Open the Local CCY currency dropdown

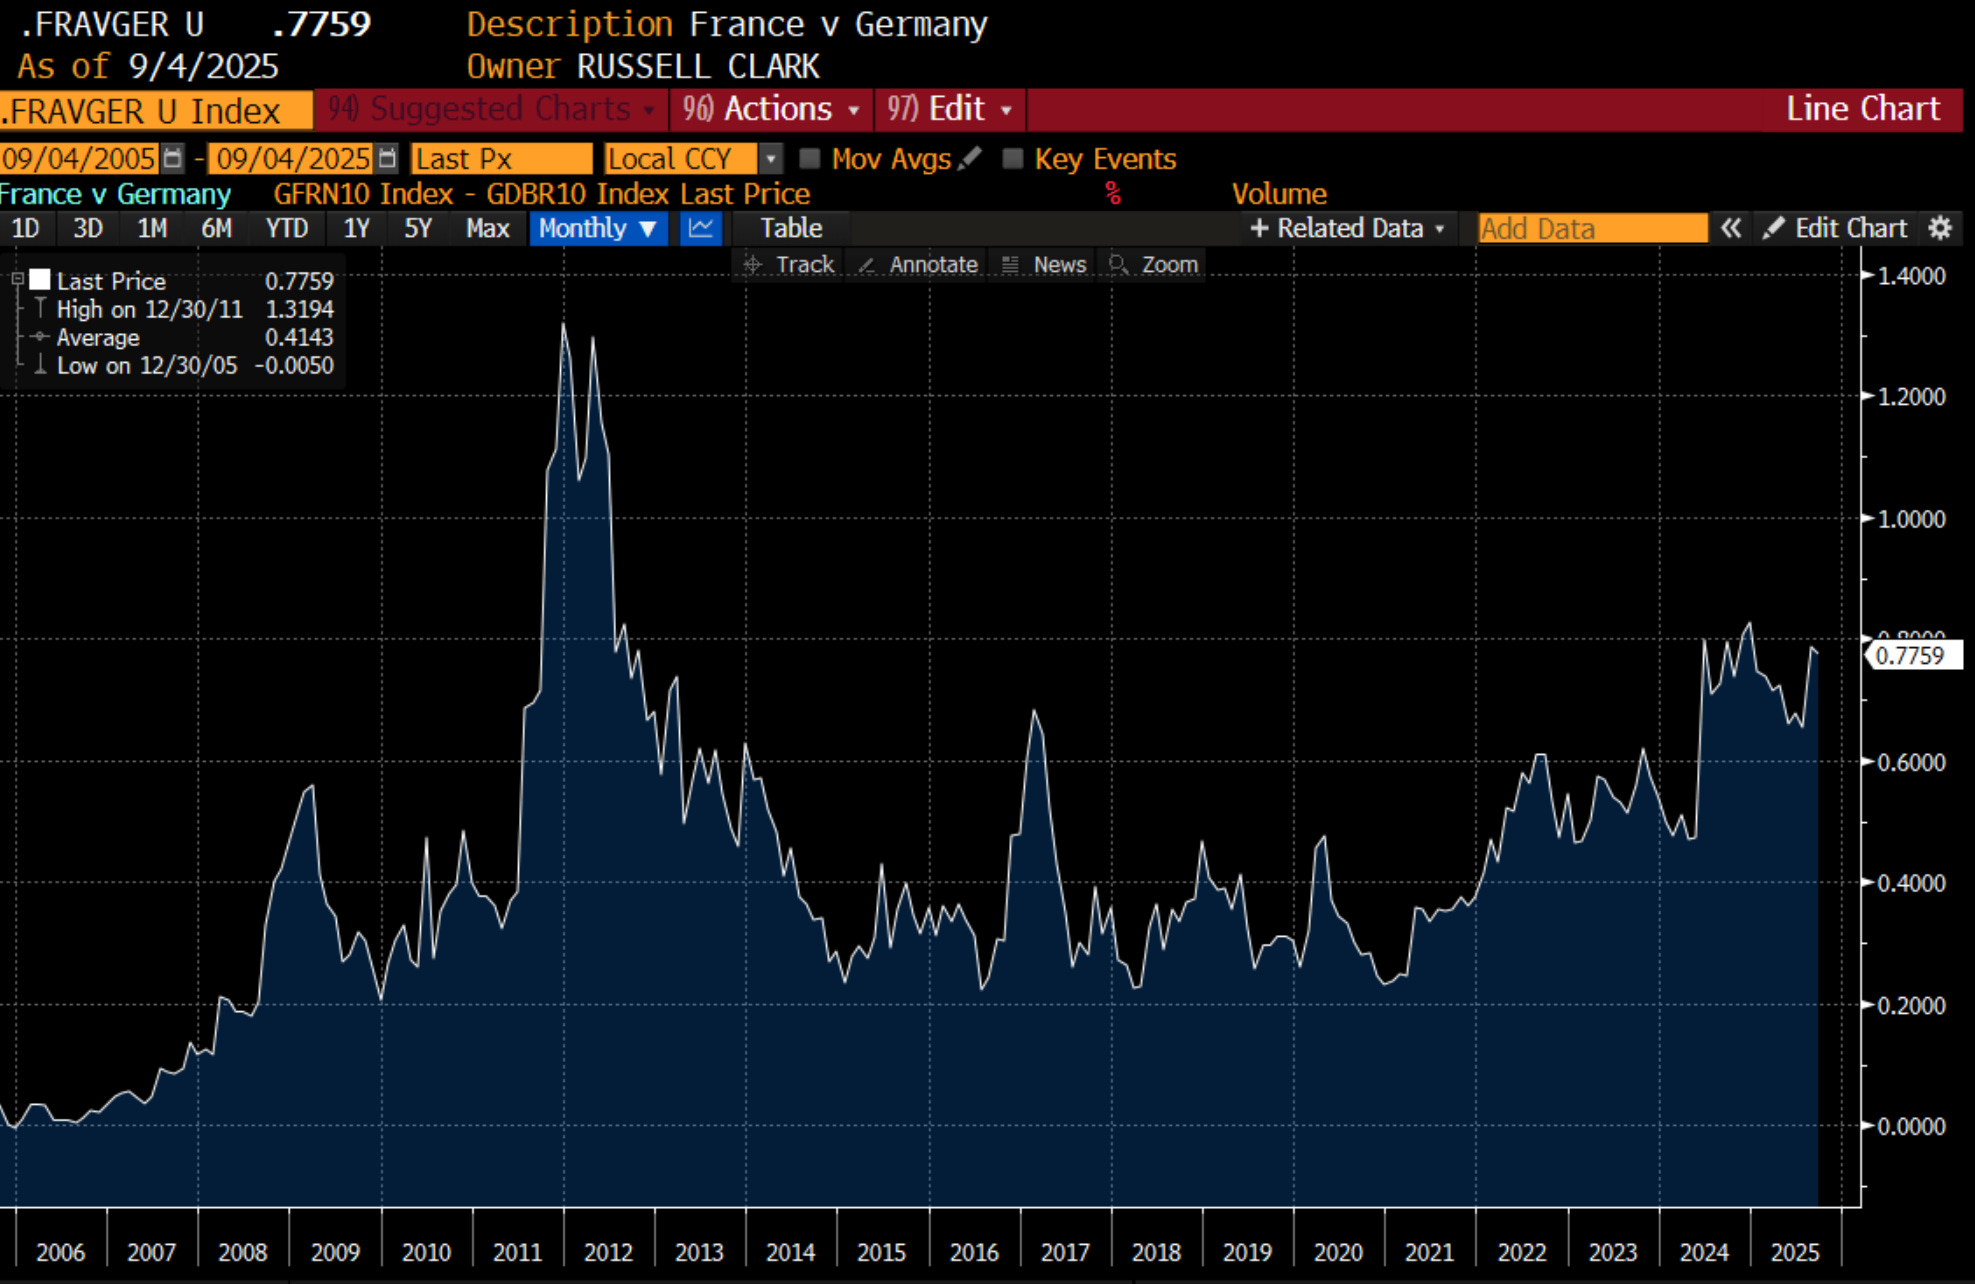tap(770, 158)
